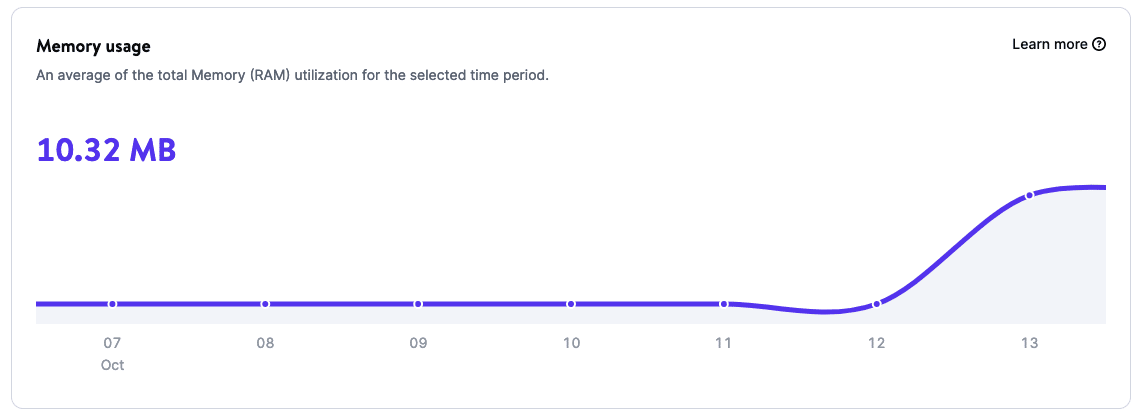Select the data point for 12
The width and height of the screenshot is (1141, 418).
pyautogui.click(x=876, y=304)
